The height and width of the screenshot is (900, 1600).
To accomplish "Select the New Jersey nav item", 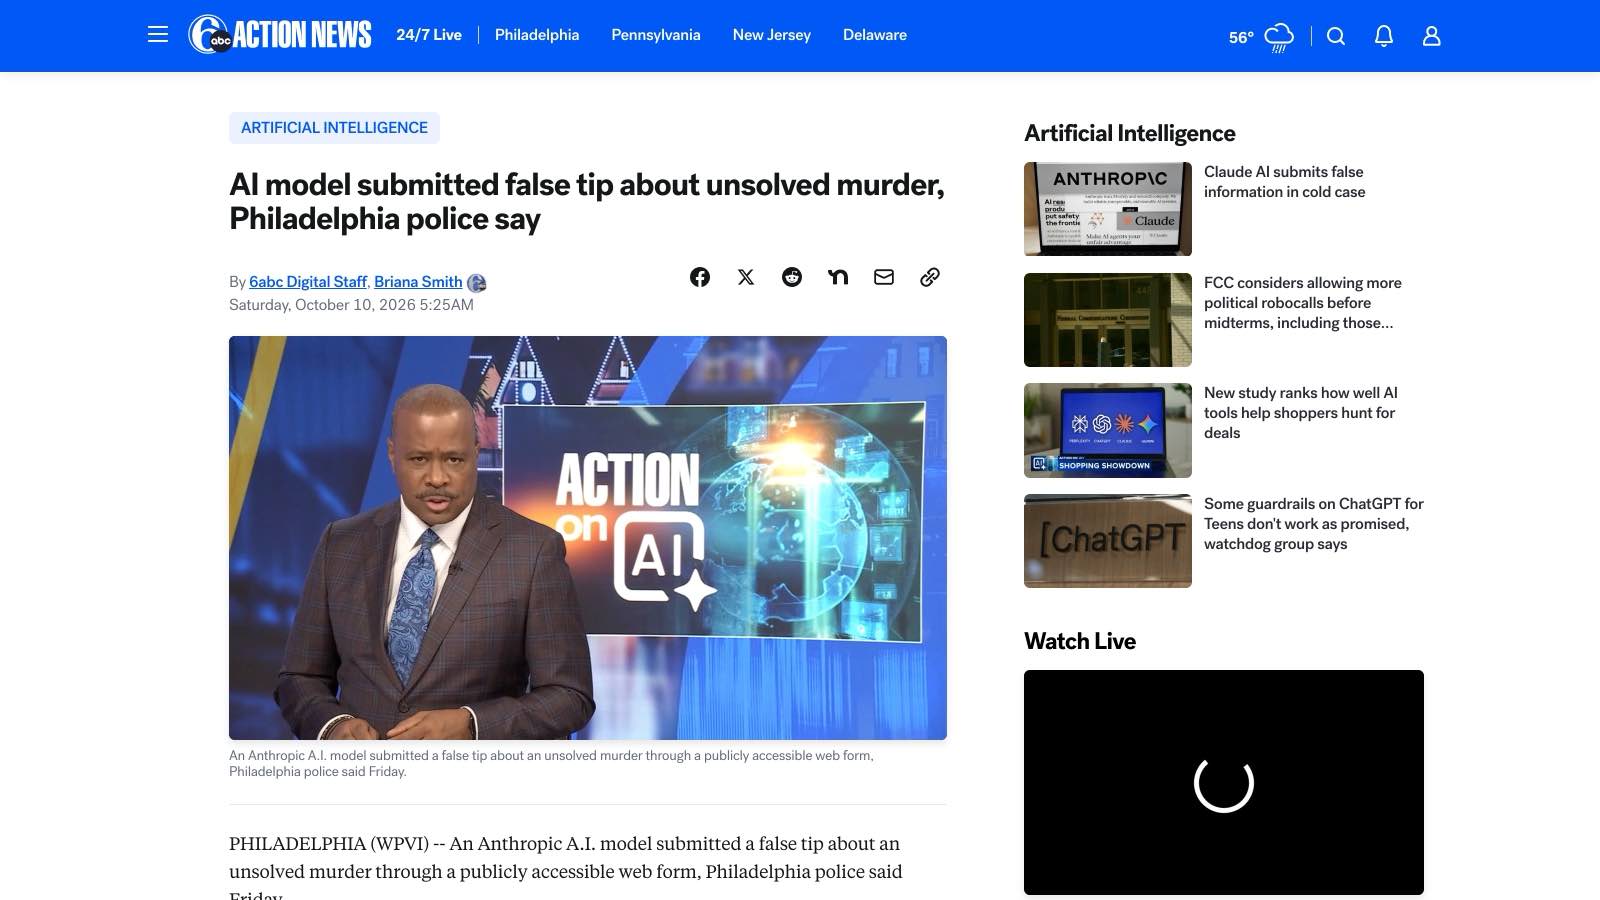I will point(772,35).
